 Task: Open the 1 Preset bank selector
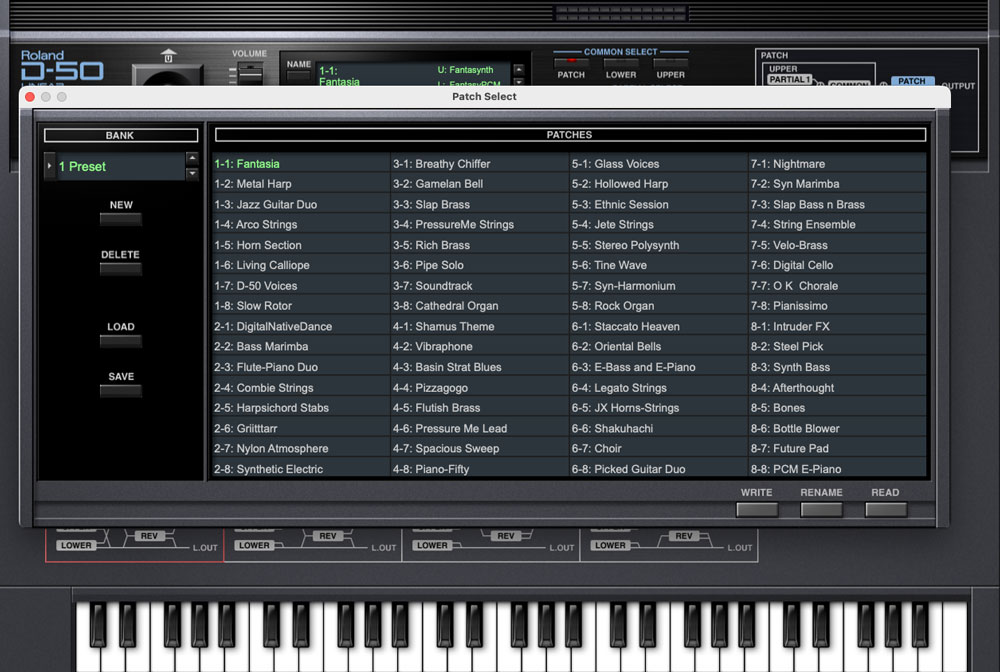click(121, 166)
